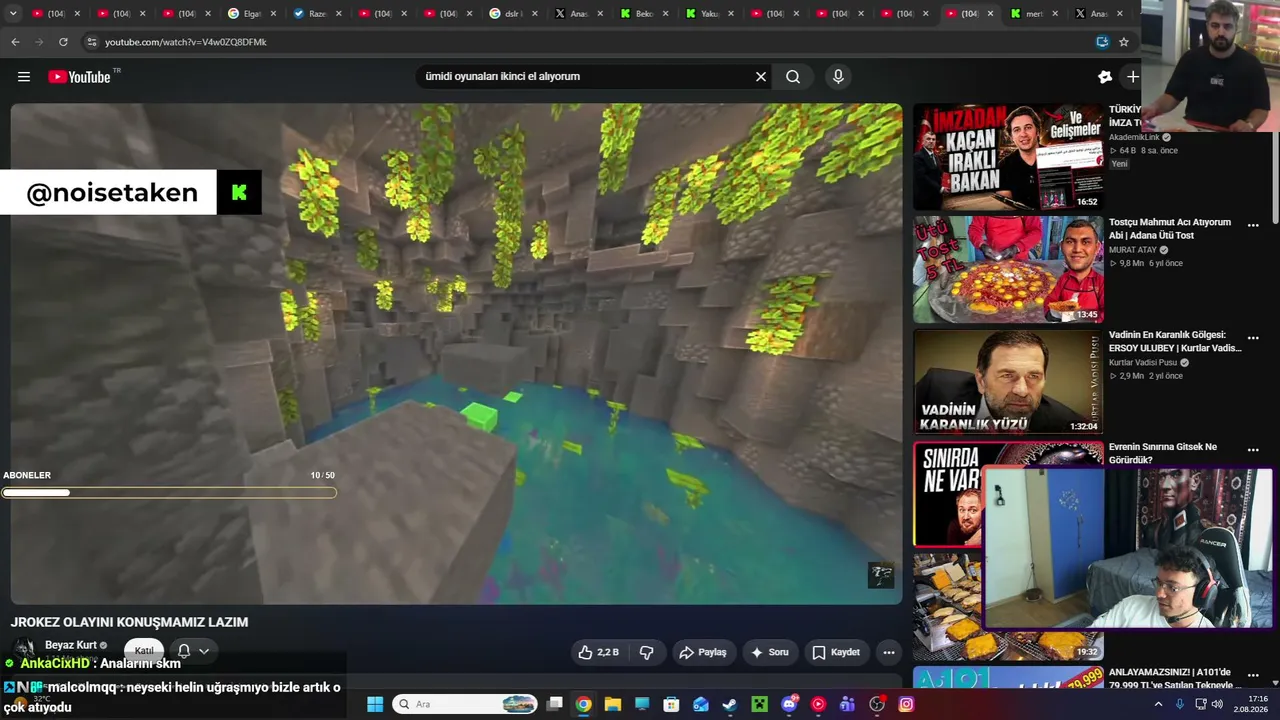Image resolution: width=1280 pixels, height=720 pixels.
Task: Open the Vadinin Karanlık Yüzü thumbnail
Action: point(1008,382)
